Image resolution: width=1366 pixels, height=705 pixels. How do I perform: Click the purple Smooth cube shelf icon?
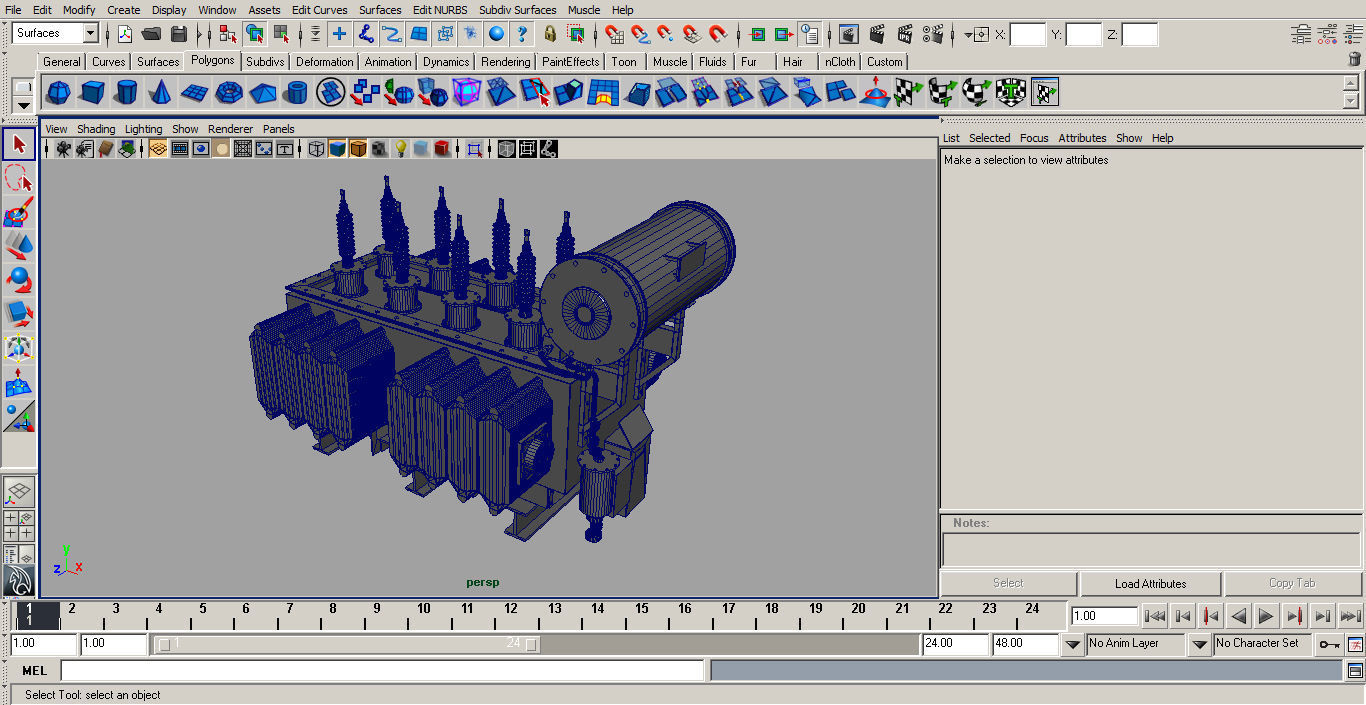(467, 93)
